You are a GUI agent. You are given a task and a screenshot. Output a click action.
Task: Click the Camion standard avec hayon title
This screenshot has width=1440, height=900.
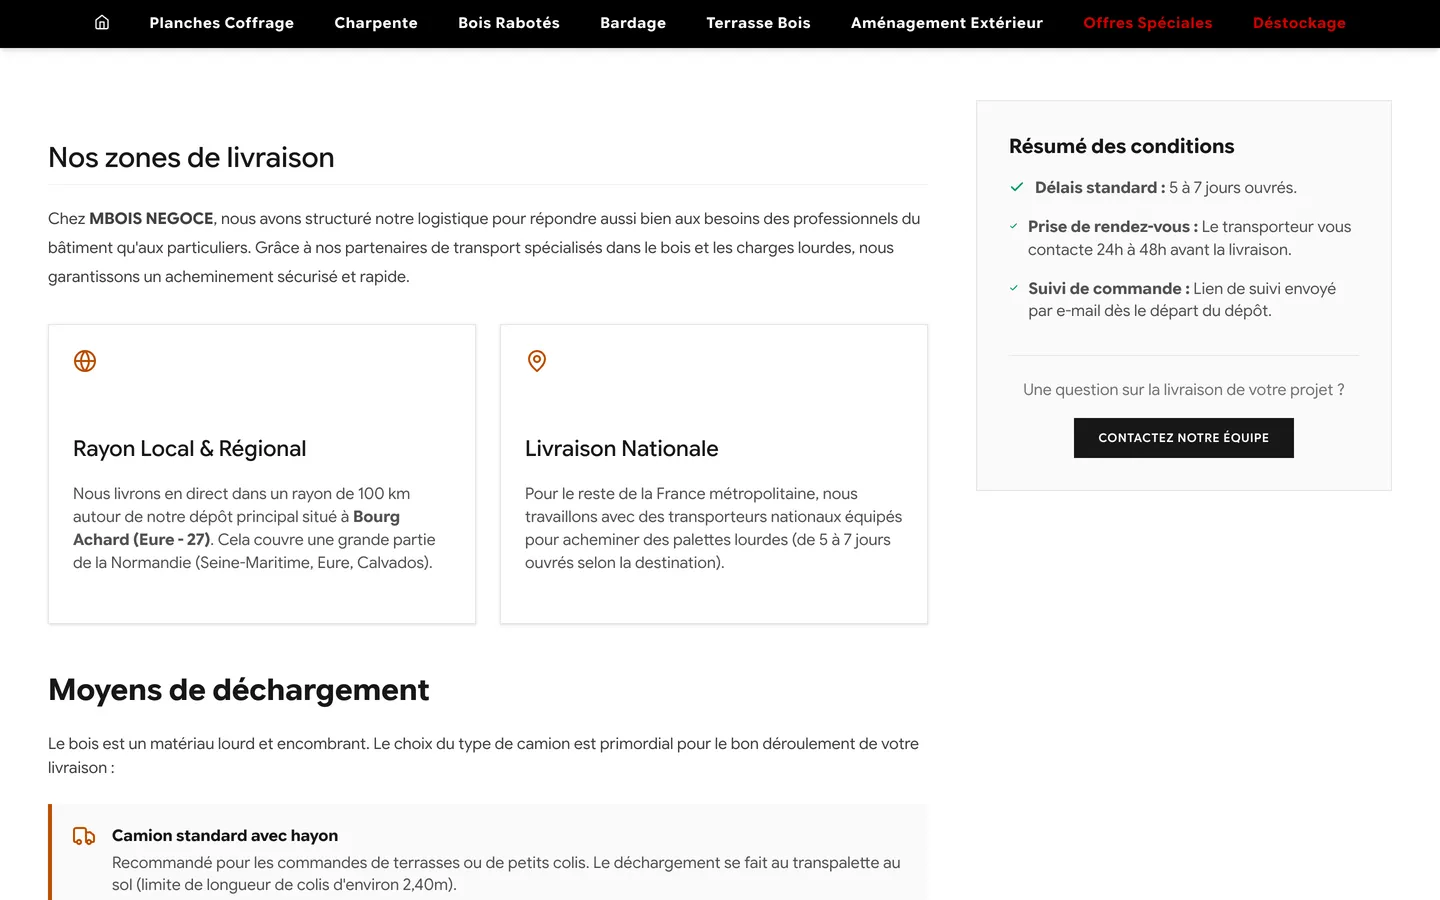pos(225,836)
